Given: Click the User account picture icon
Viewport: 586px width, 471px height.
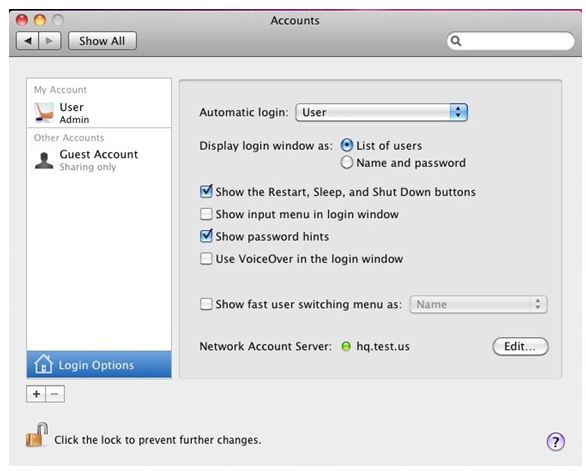Looking at the screenshot, I should (44, 113).
